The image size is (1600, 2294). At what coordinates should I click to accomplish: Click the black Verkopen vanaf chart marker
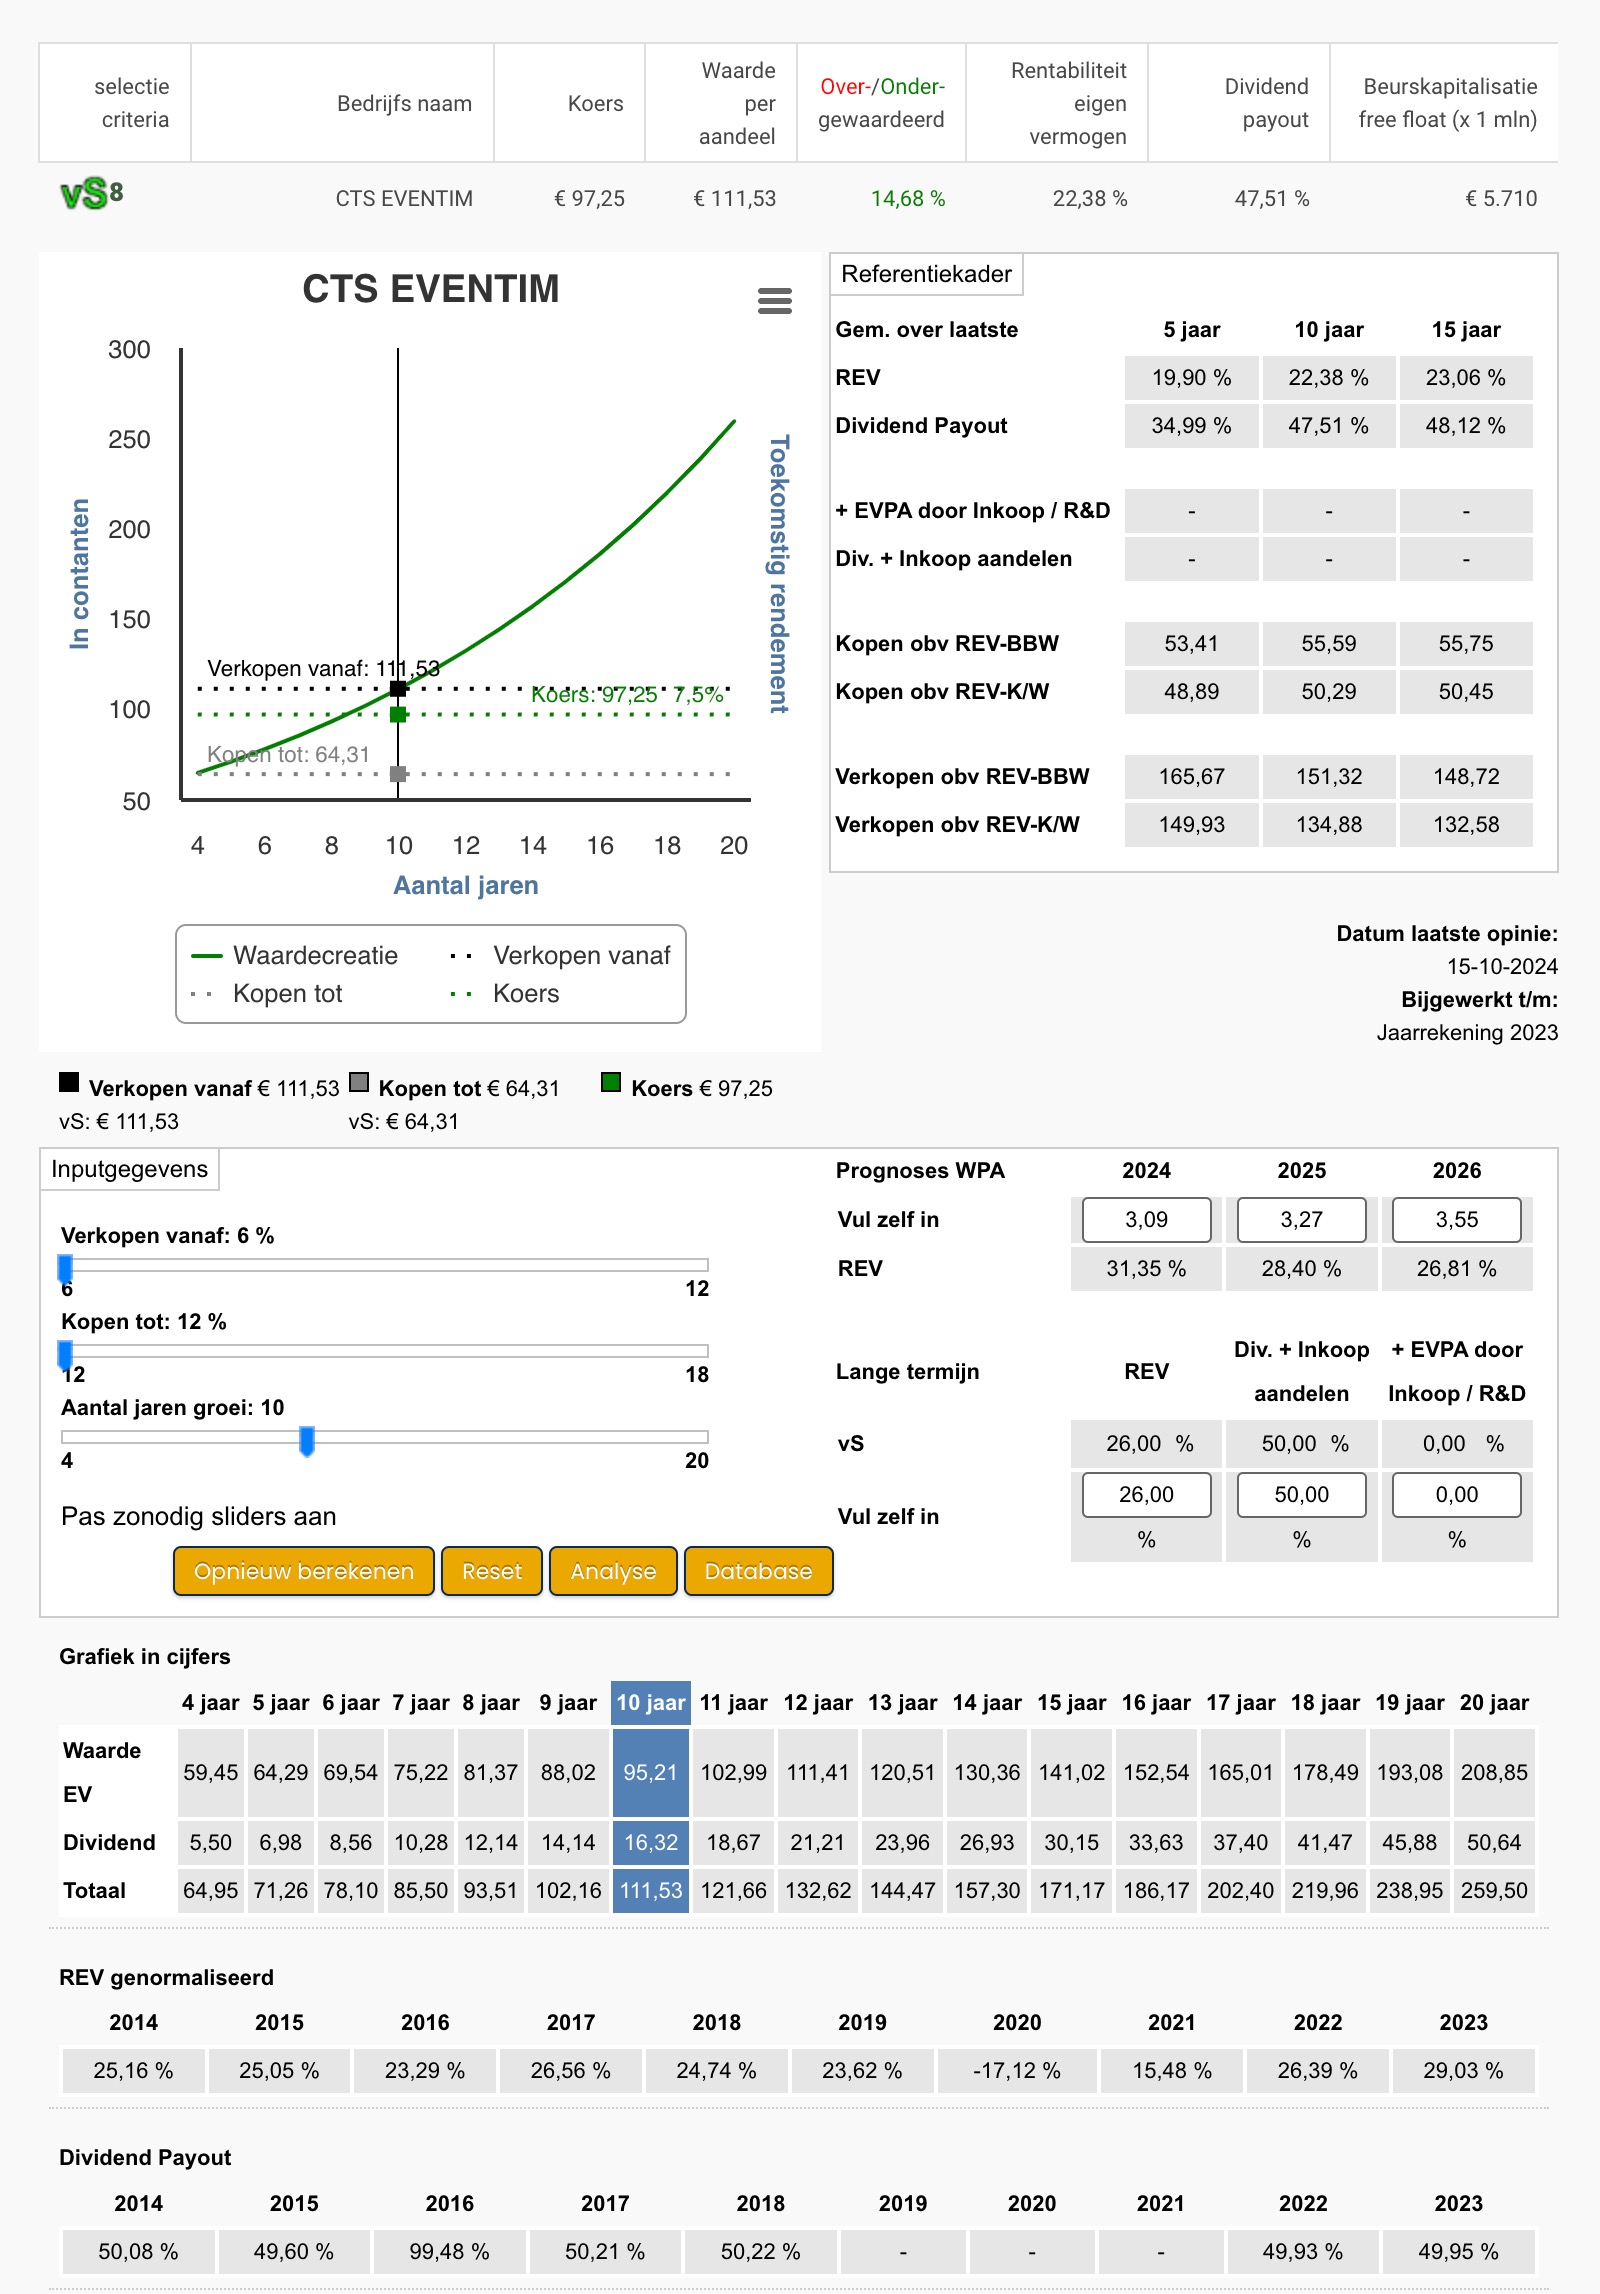coord(398,688)
